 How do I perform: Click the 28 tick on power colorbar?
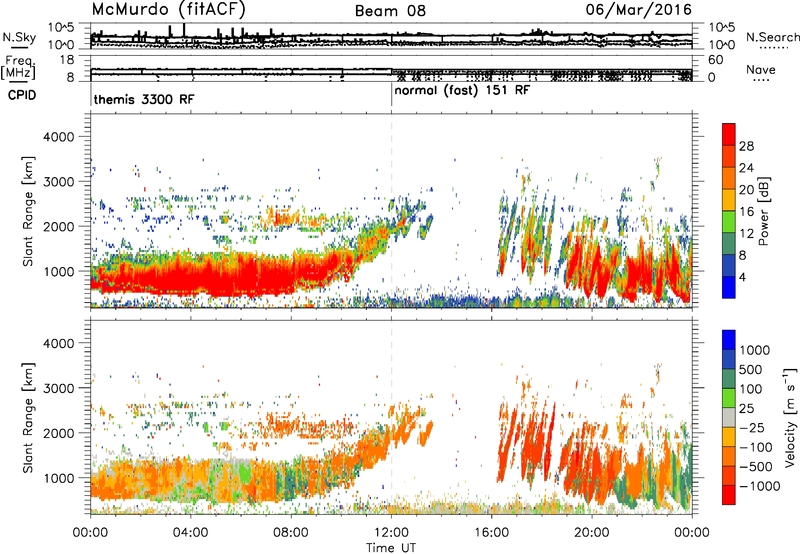746,146
